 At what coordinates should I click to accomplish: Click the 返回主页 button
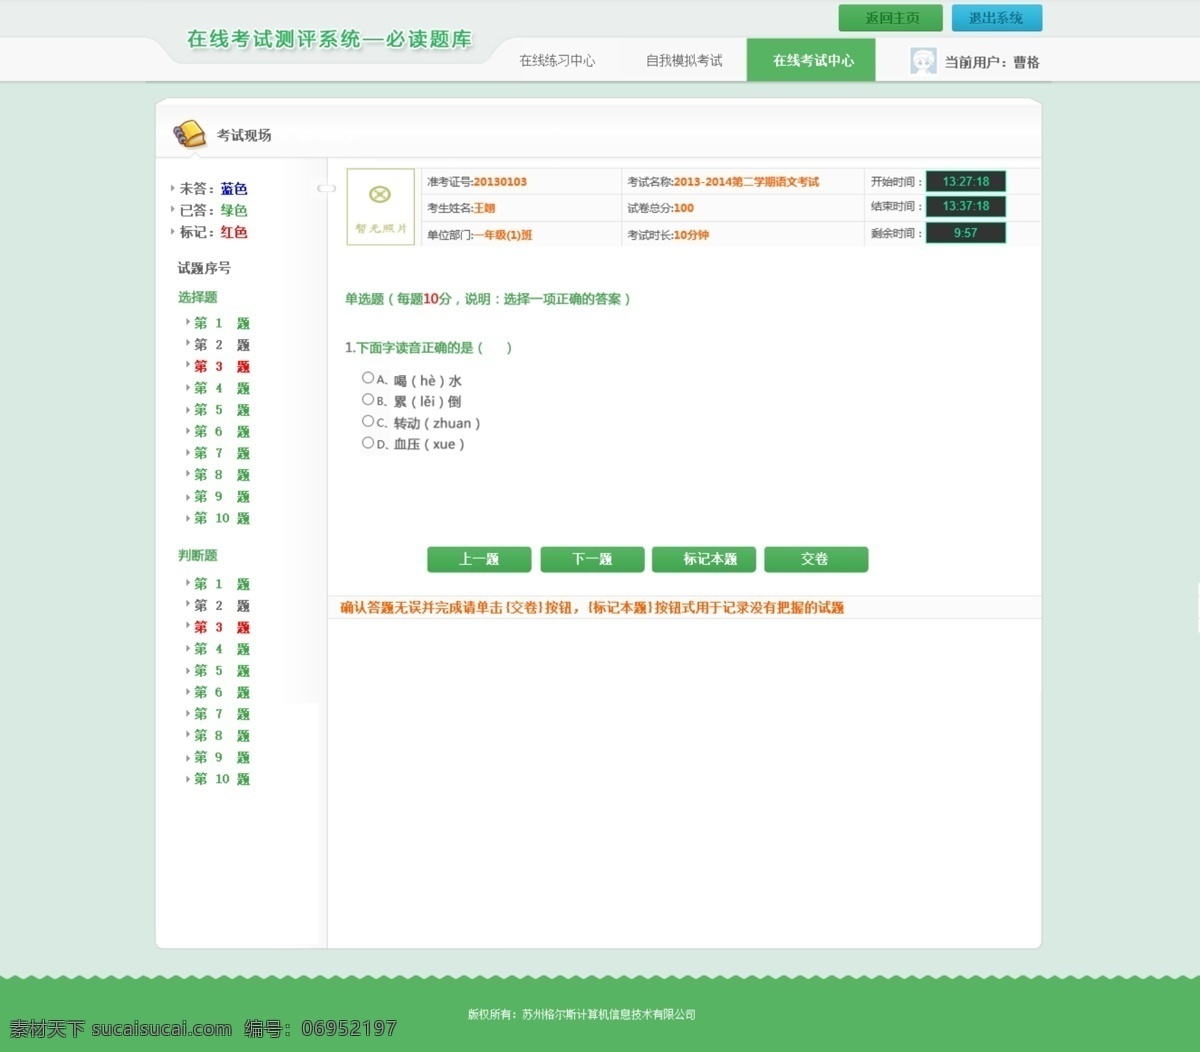click(x=891, y=18)
